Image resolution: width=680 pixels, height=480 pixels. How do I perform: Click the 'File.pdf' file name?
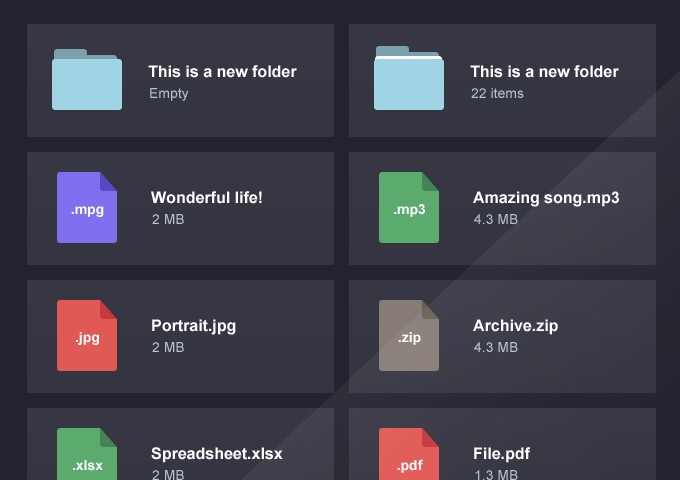(501, 454)
